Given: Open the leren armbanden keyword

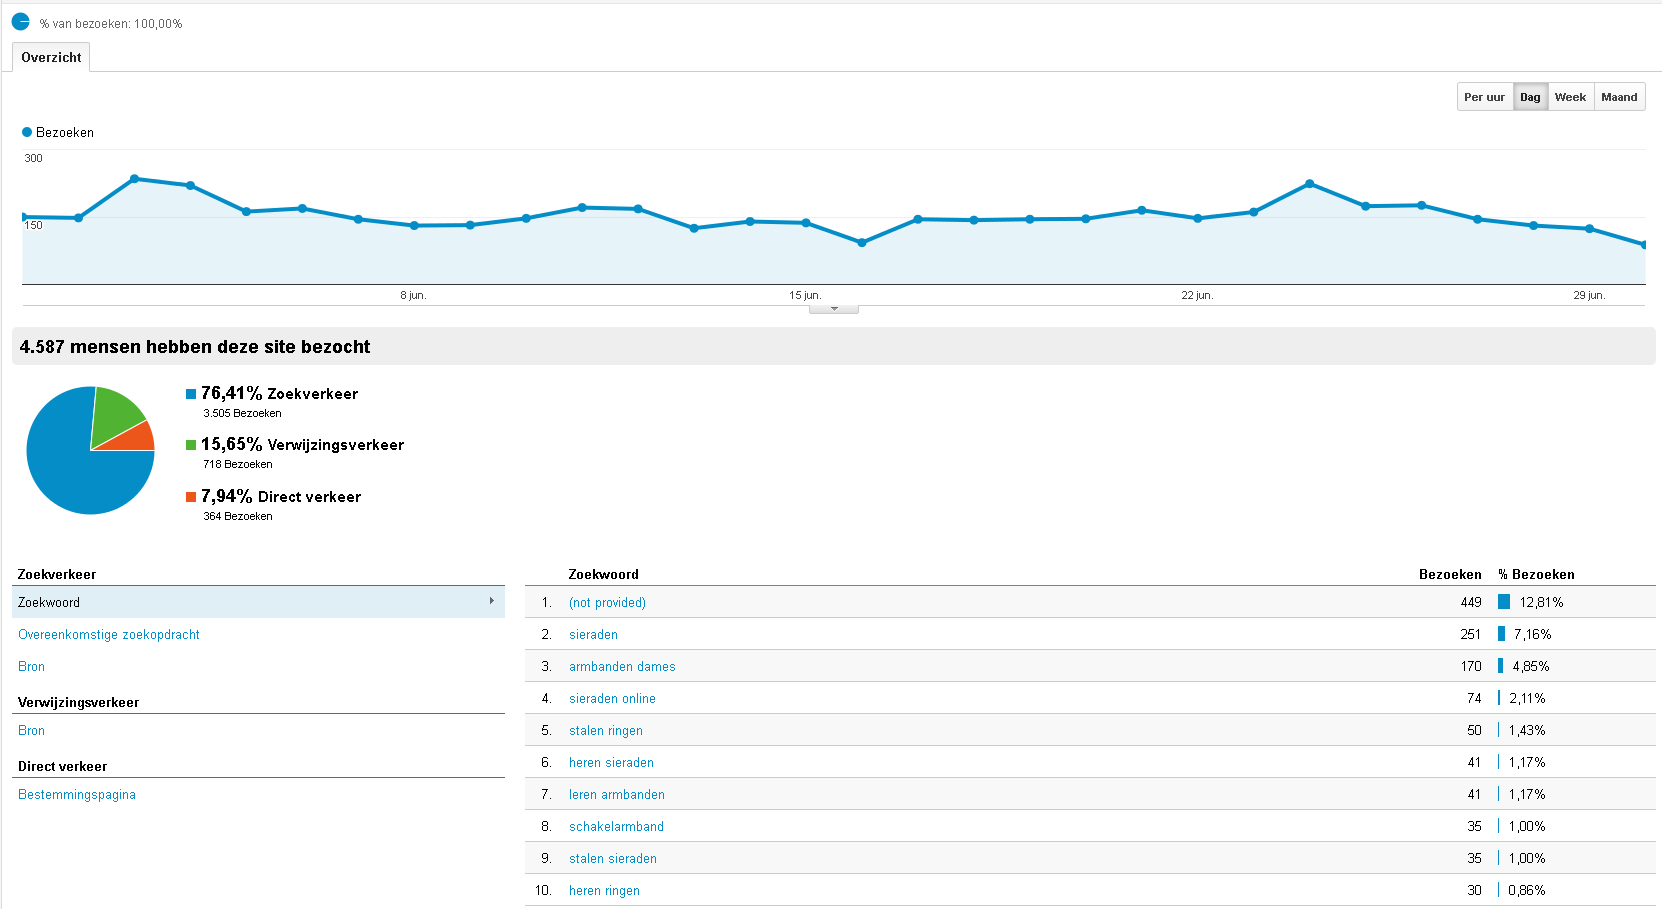Looking at the screenshot, I should pyautogui.click(x=617, y=794).
